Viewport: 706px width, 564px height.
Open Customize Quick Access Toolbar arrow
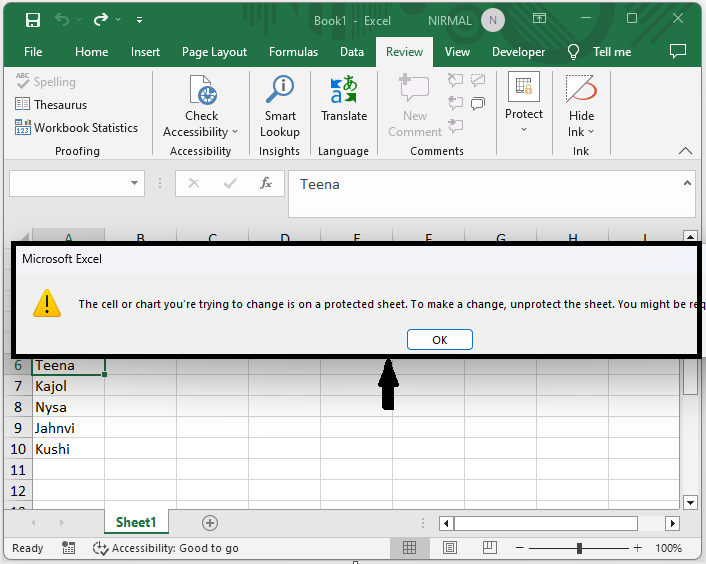140,20
